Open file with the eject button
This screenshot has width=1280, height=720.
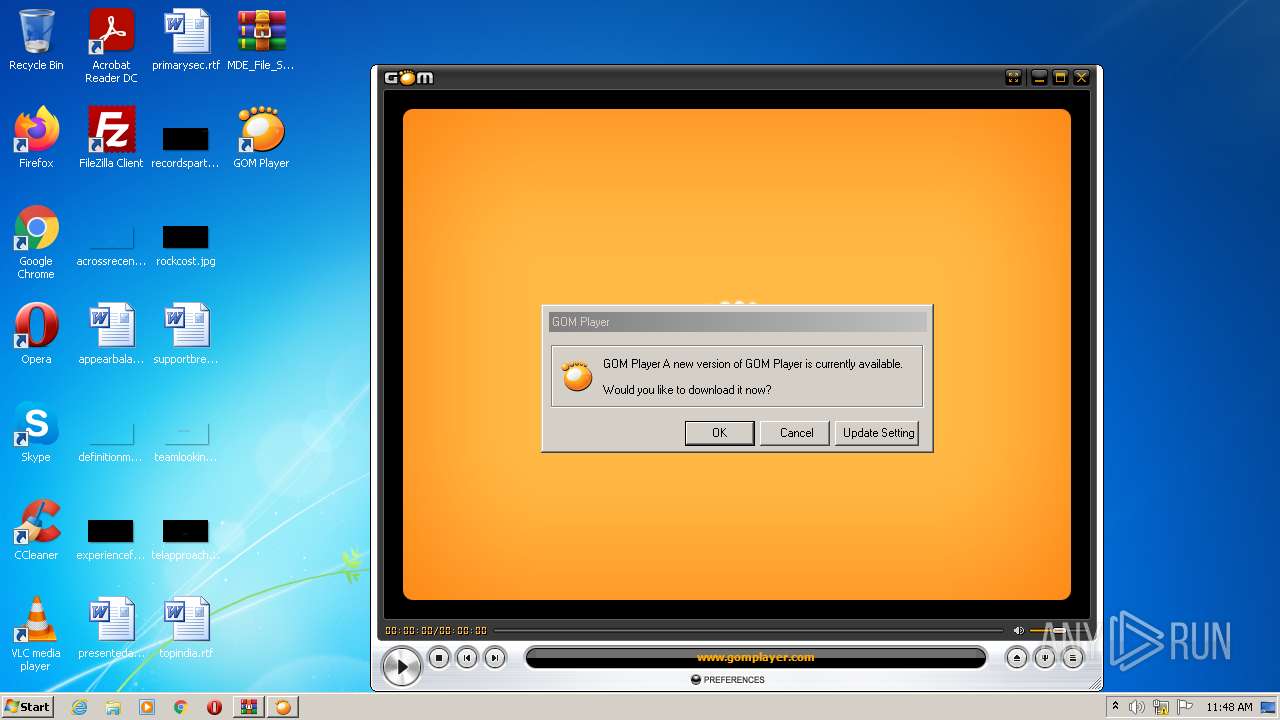[x=1016, y=658]
